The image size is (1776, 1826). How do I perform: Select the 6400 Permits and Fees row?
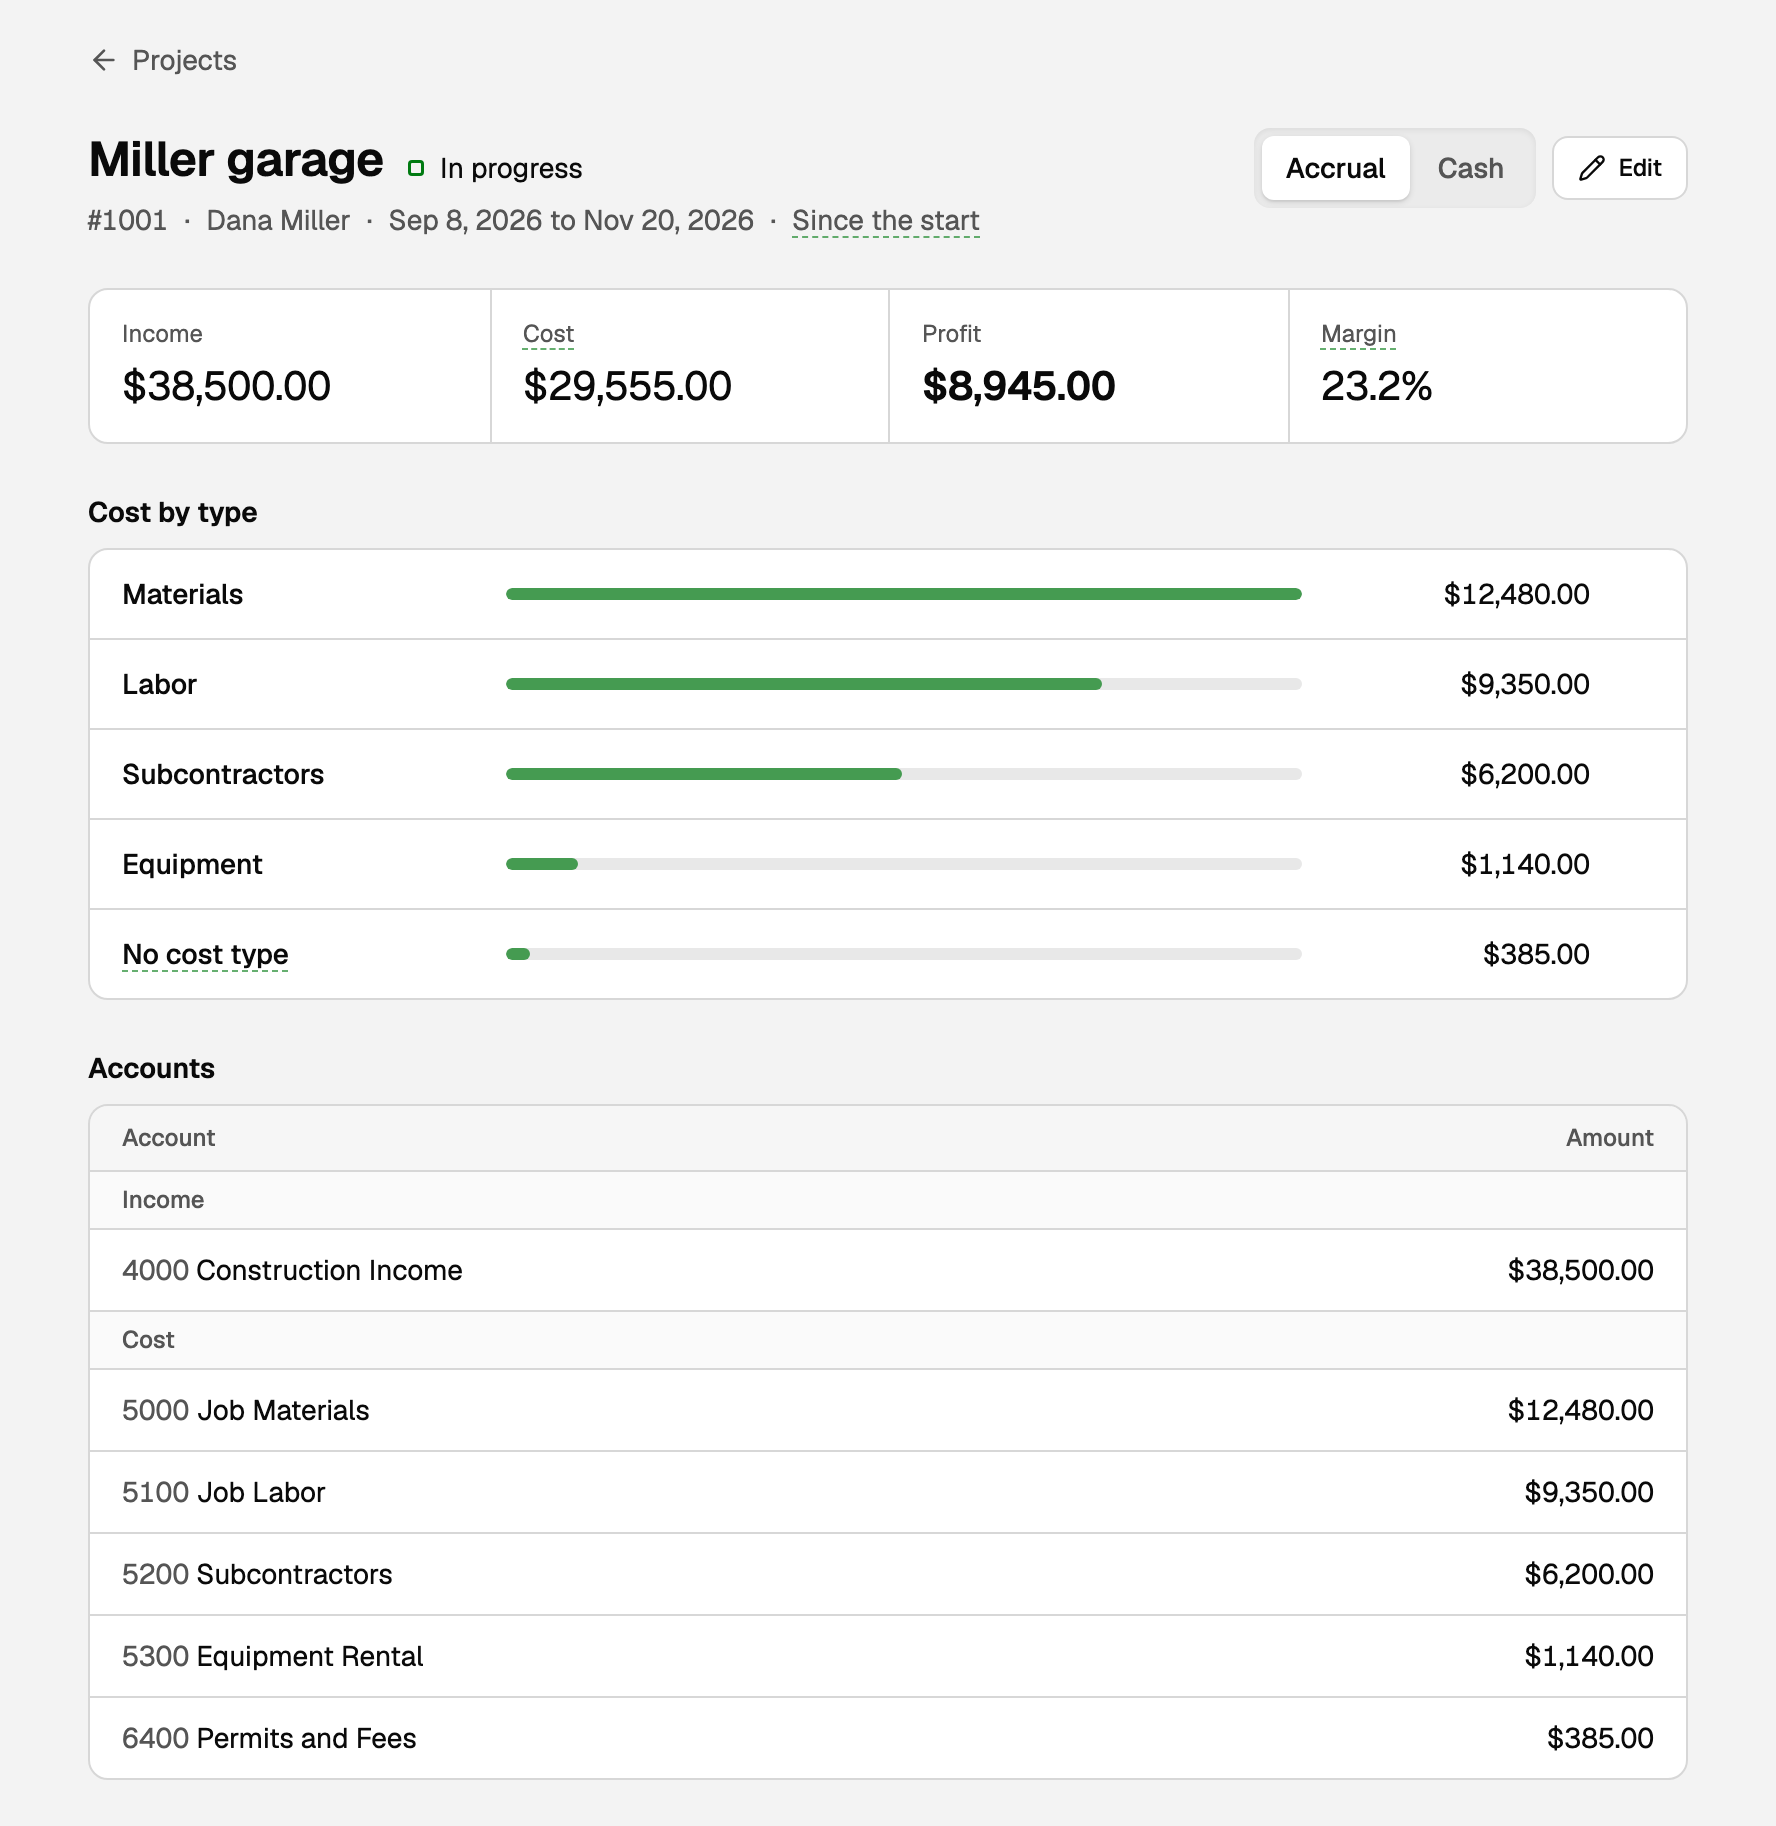[x=888, y=1738]
